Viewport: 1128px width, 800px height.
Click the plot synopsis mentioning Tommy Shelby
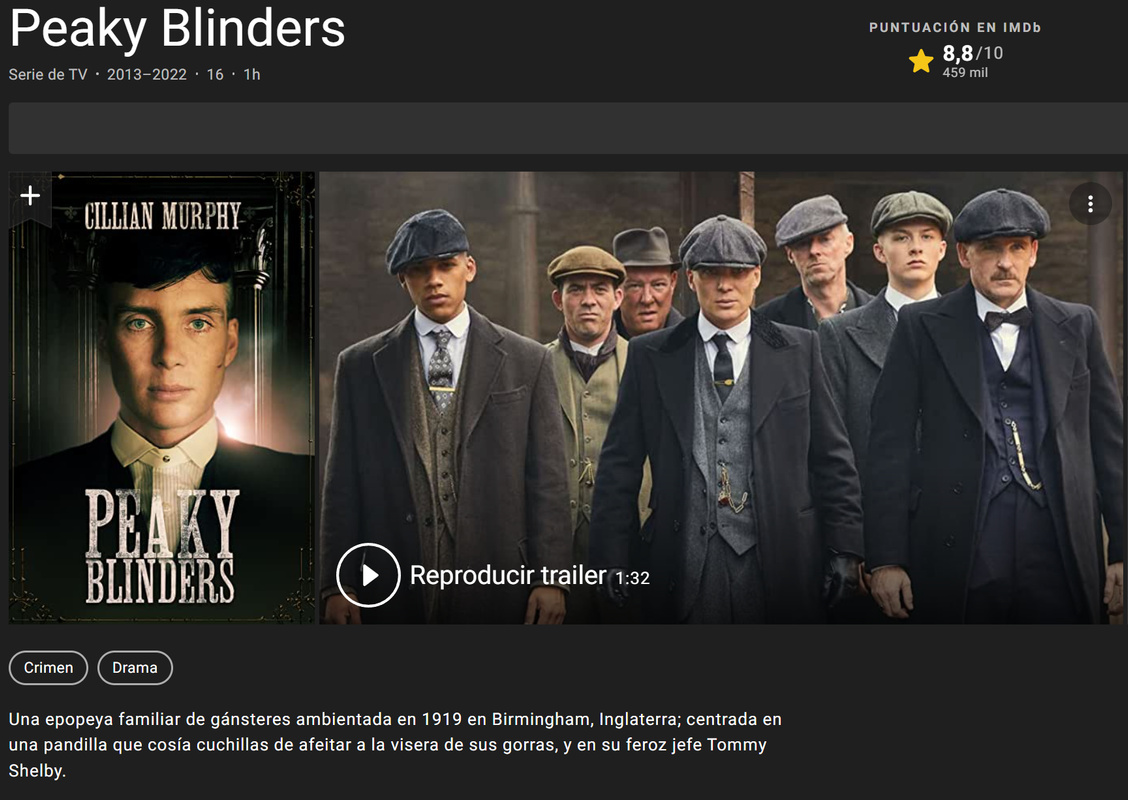click(395, 745)
